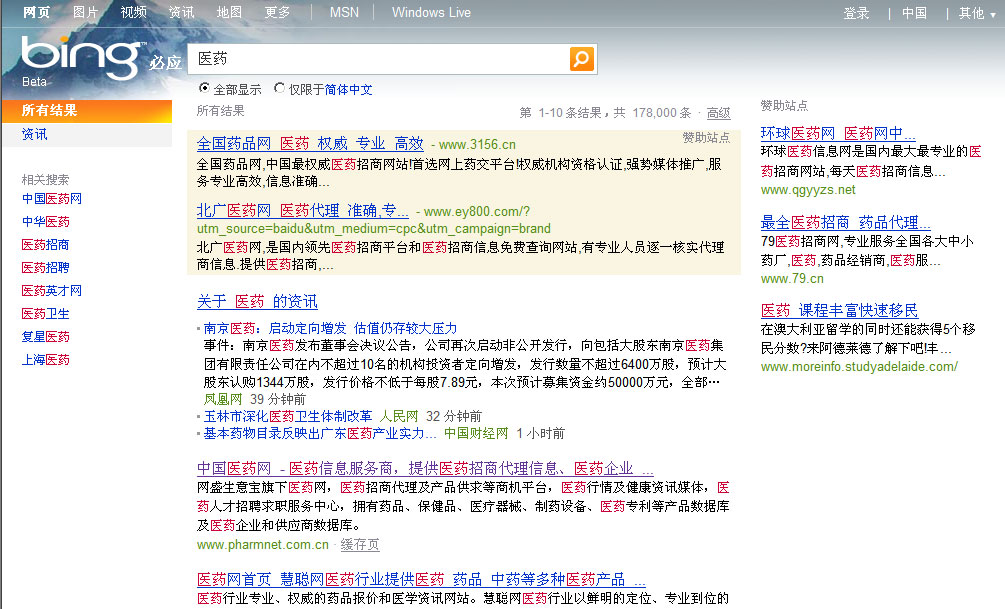Click the www.79.cn URL text
This screenshot has height=609, width=1005.
pos(792,279)
